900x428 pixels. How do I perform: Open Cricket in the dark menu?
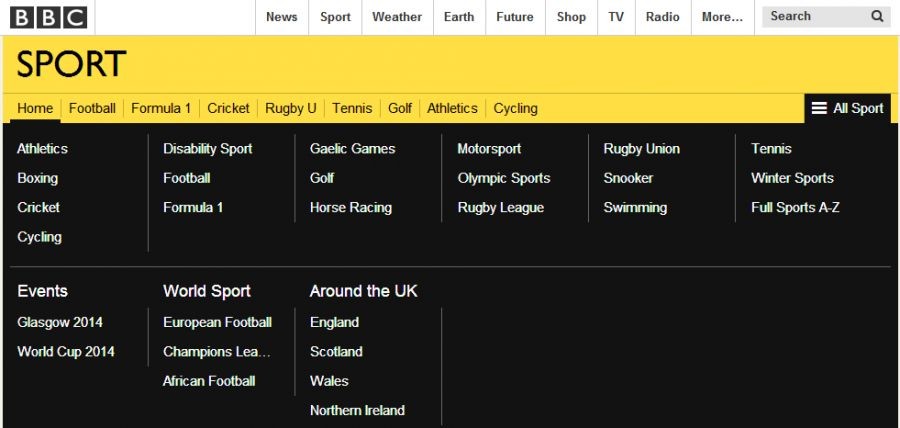coord(38,208)
